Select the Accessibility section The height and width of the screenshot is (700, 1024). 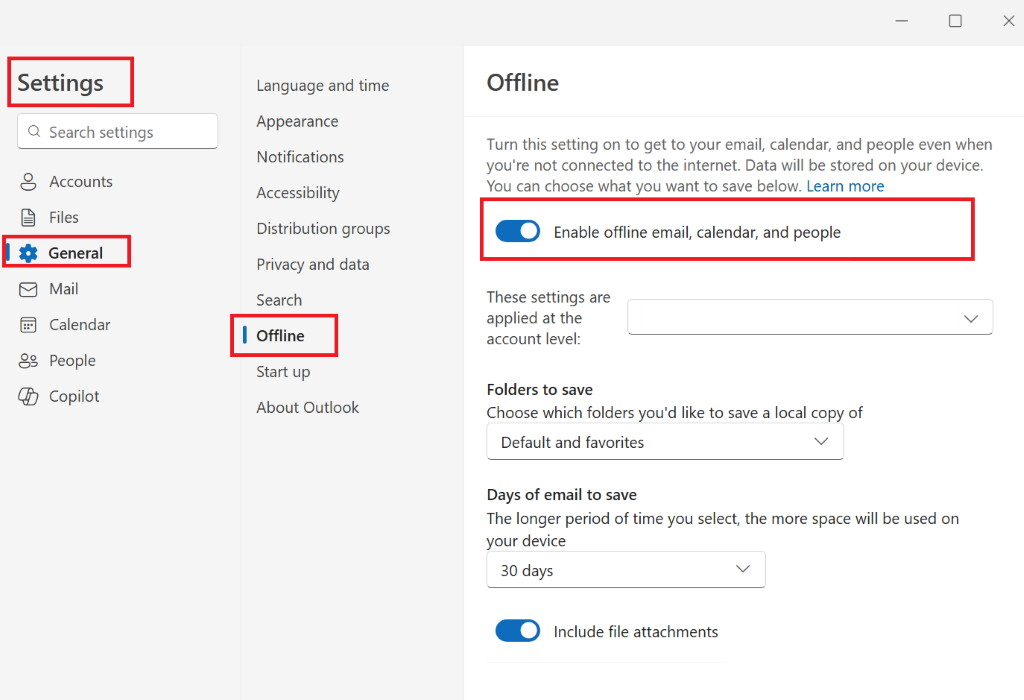point(297,192)
